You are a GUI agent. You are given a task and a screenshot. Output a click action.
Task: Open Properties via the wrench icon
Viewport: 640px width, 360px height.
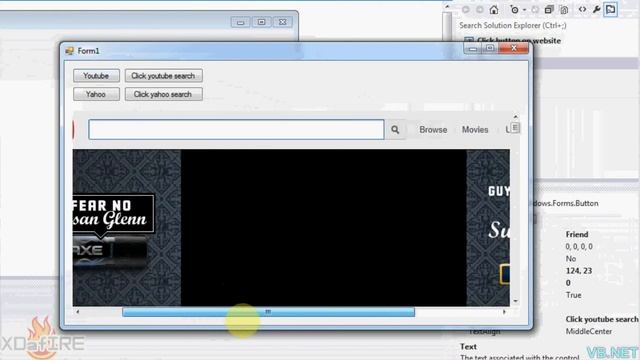coord(597,9)
